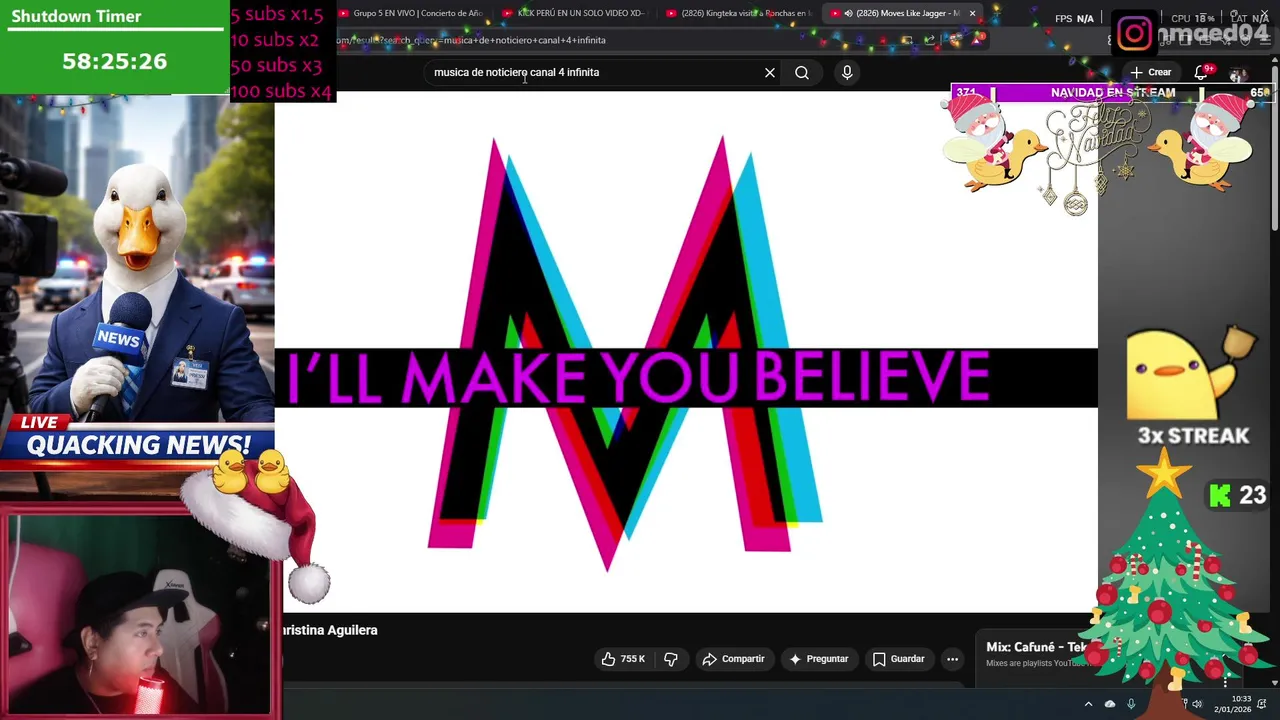Save the video with Guardar

(x=898, y=659)
